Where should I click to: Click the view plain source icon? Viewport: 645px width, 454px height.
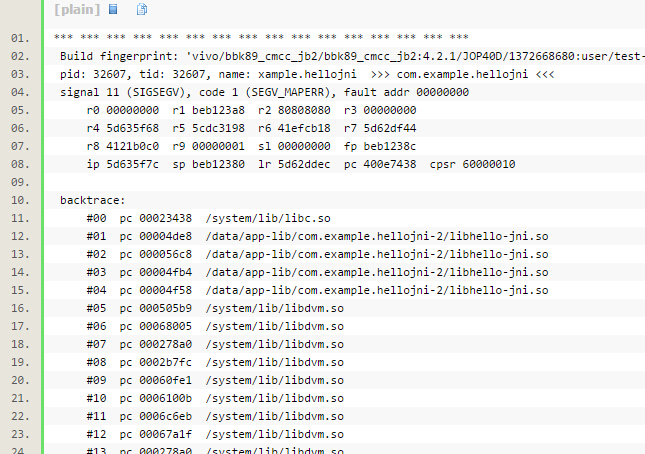click(113, 10)
